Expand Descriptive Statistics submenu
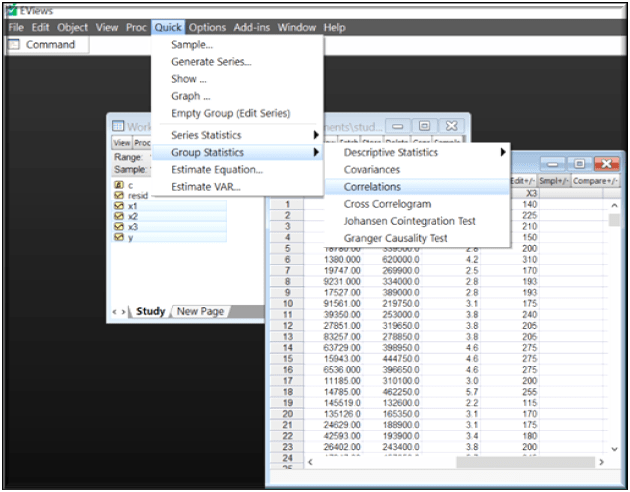 [417, 153]
